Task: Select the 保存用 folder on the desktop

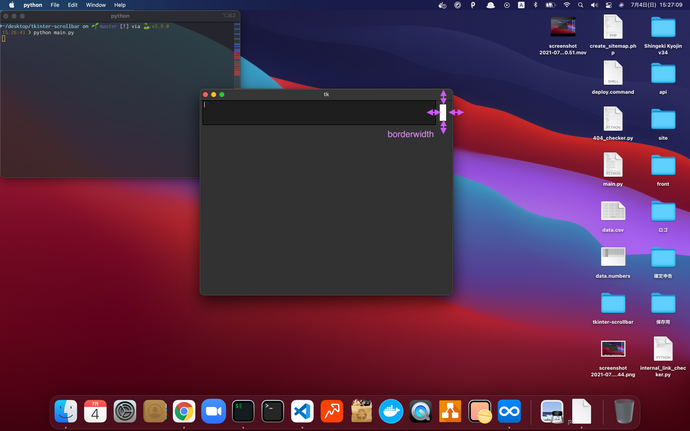Action: 663,308
